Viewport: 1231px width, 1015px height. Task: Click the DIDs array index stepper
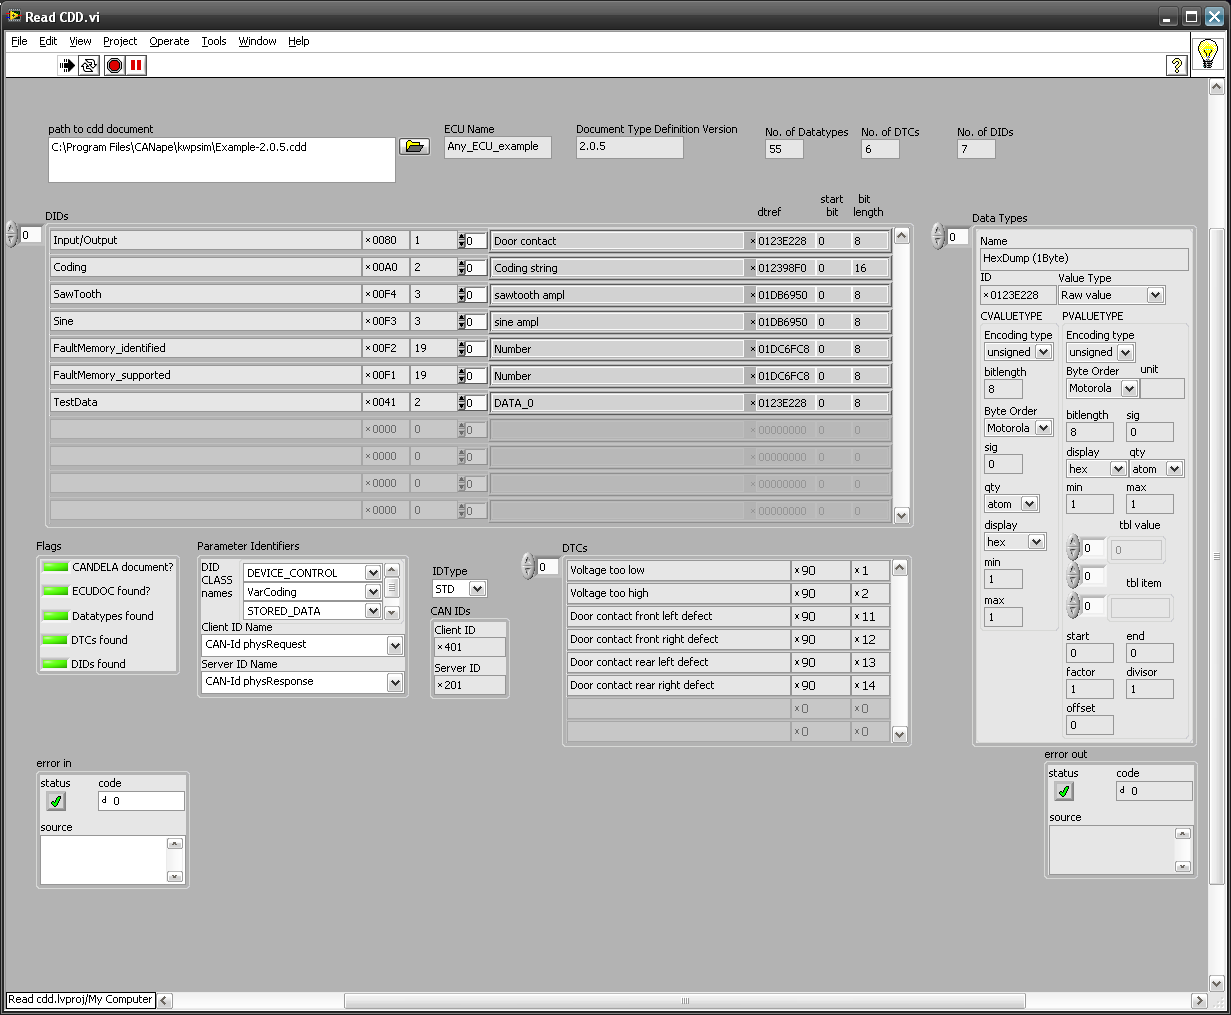click(12, 235)
